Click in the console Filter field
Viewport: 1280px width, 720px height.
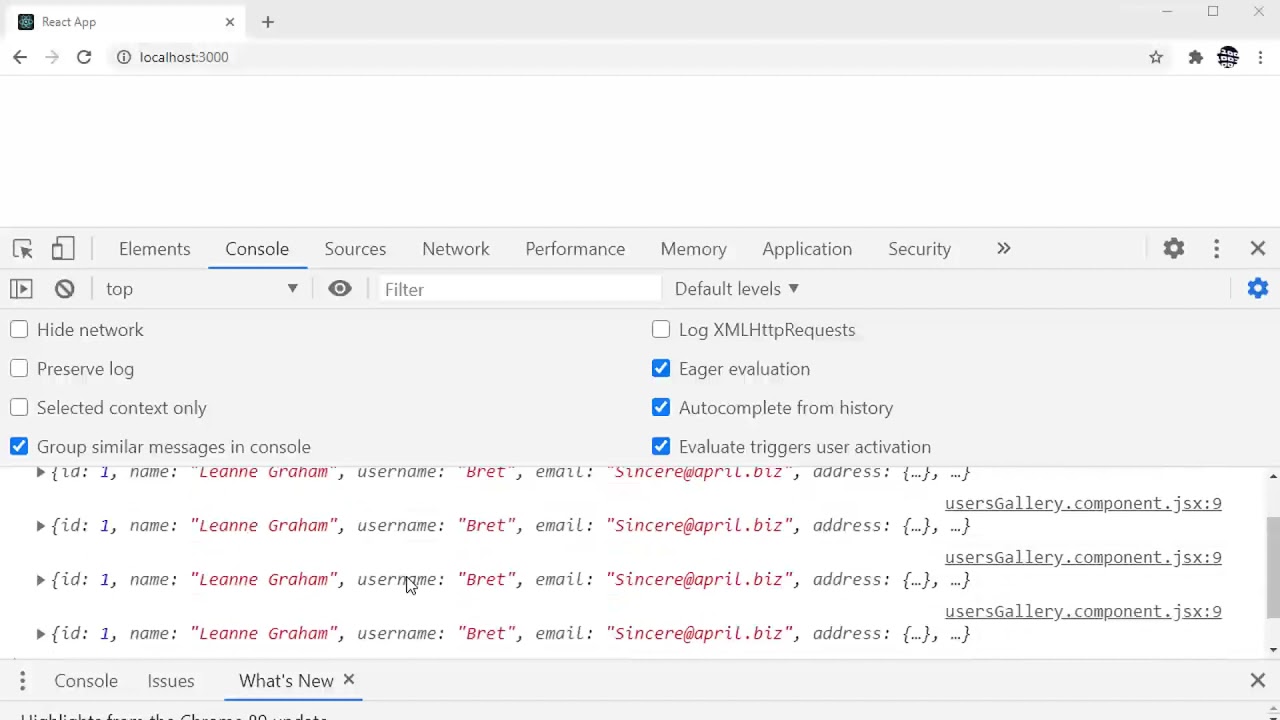pyautogui.click(x=519, y=289)
